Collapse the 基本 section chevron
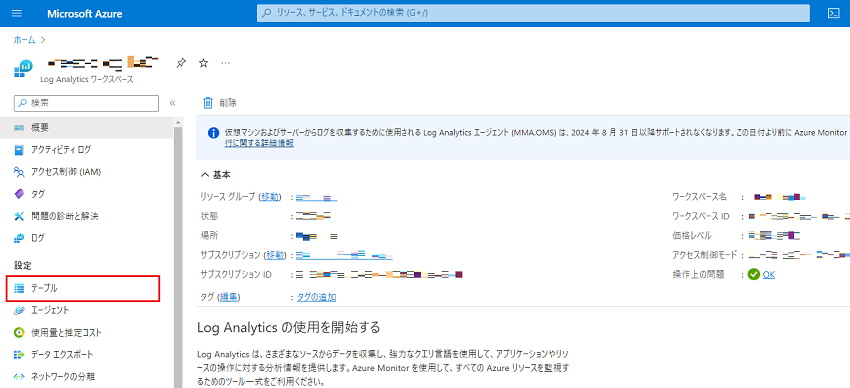850x388 pixels. [205, 175]
